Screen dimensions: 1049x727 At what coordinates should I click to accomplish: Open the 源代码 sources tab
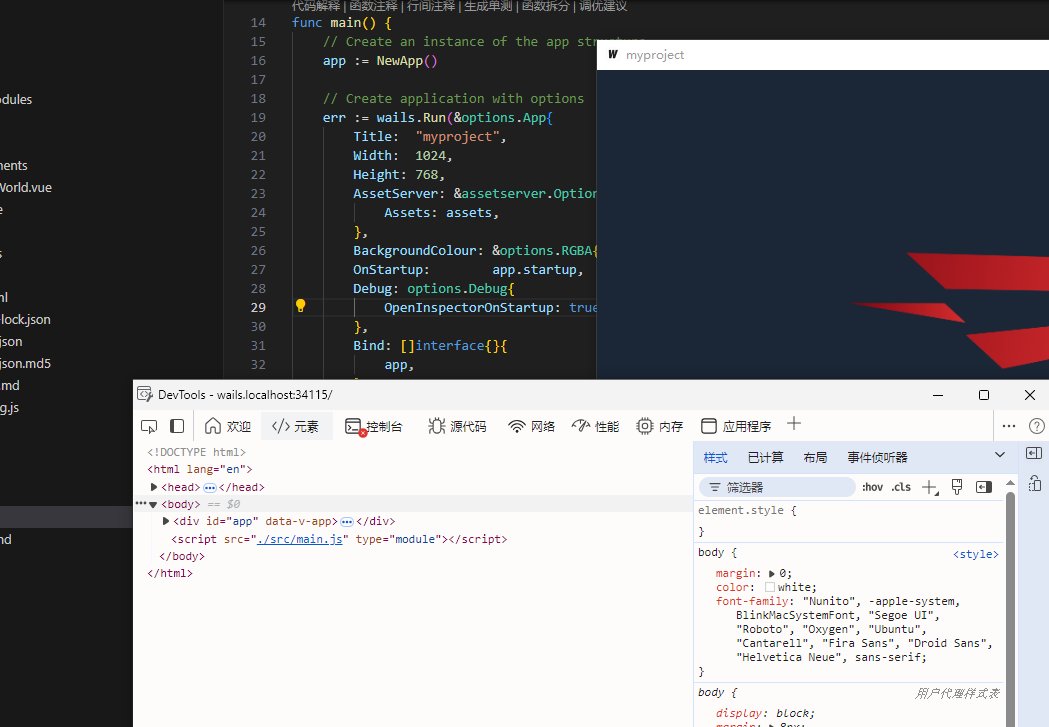pyautogui.click(x=457, y=426)
